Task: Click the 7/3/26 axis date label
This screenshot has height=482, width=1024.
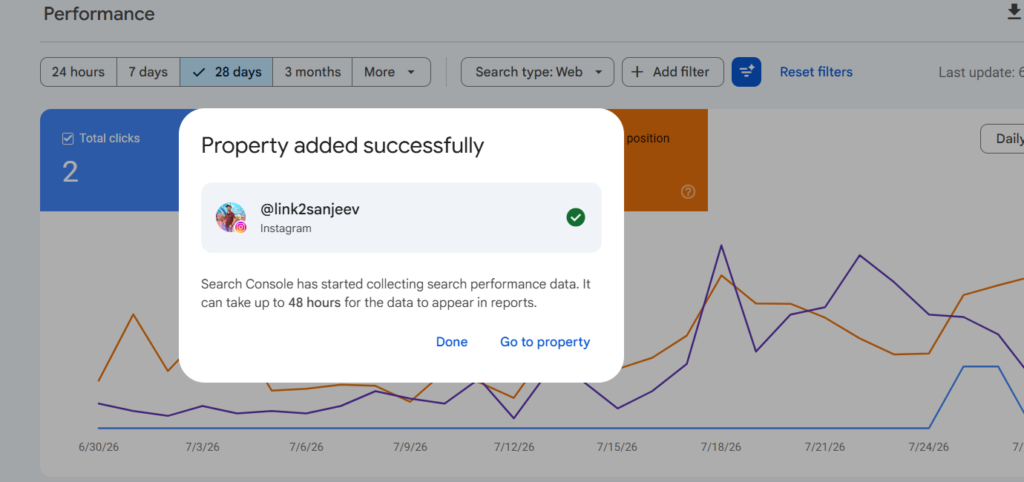Action: pos(202,447)
